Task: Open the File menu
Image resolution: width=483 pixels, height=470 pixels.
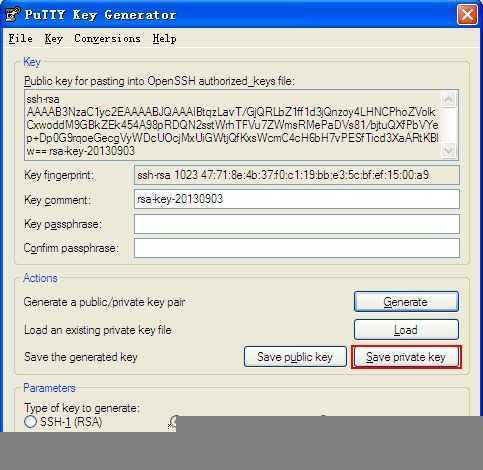Action: pyautogui.click(x=21, y=39)
